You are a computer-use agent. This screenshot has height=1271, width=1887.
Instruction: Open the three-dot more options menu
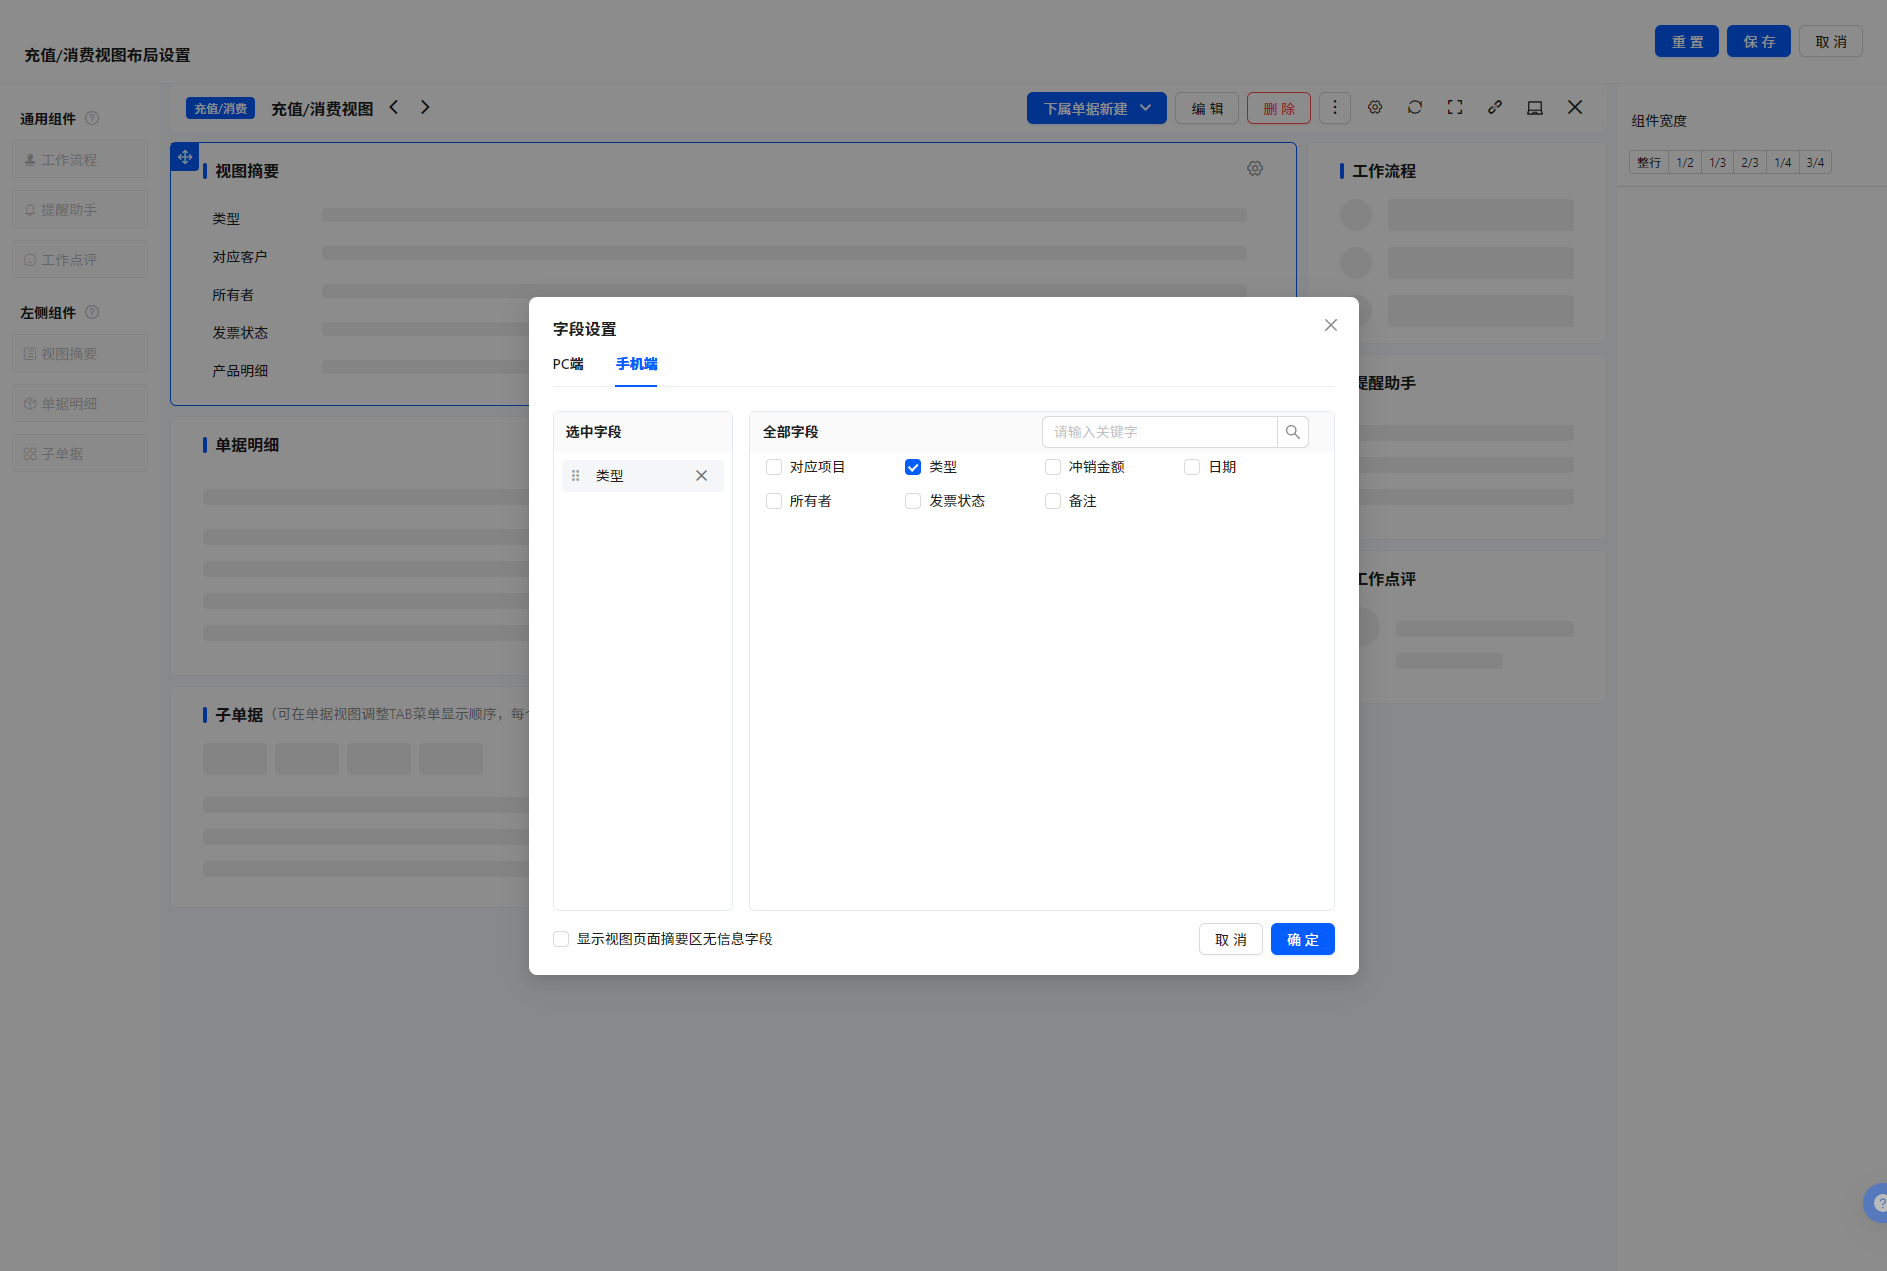[1334, 108]
